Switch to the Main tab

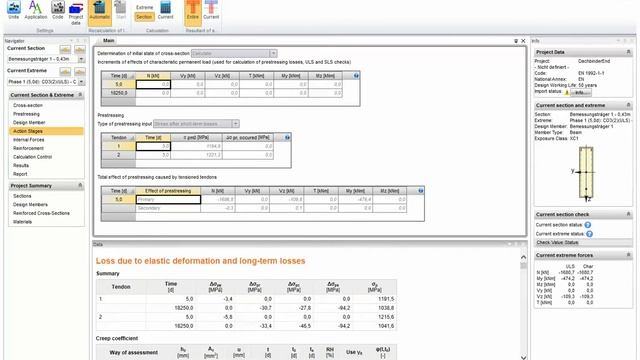108,40
